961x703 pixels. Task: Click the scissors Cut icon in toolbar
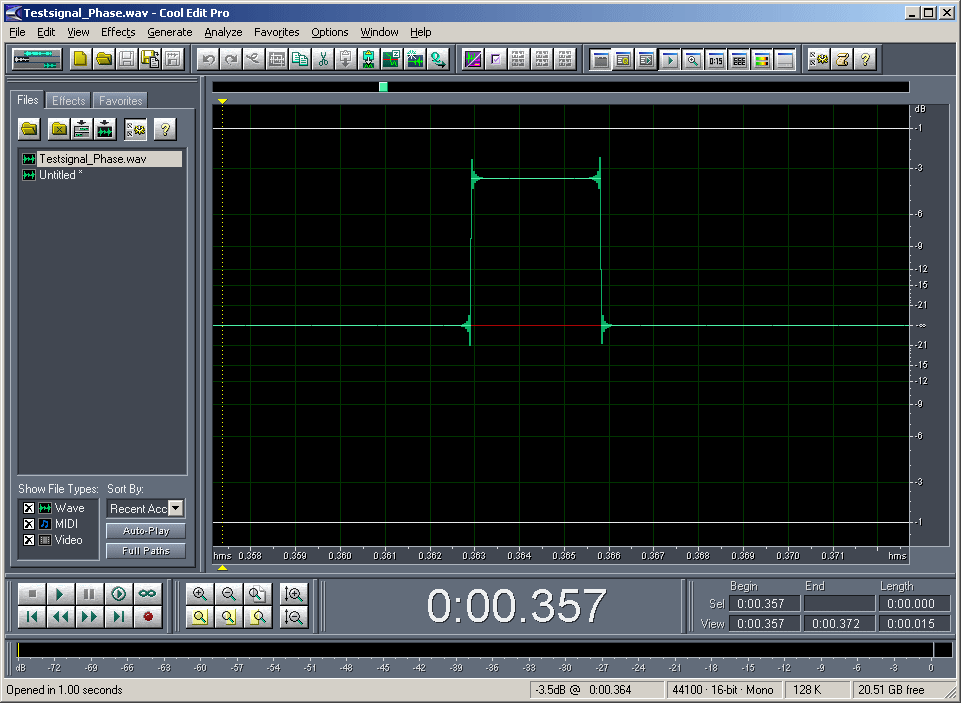pos(323,59)
